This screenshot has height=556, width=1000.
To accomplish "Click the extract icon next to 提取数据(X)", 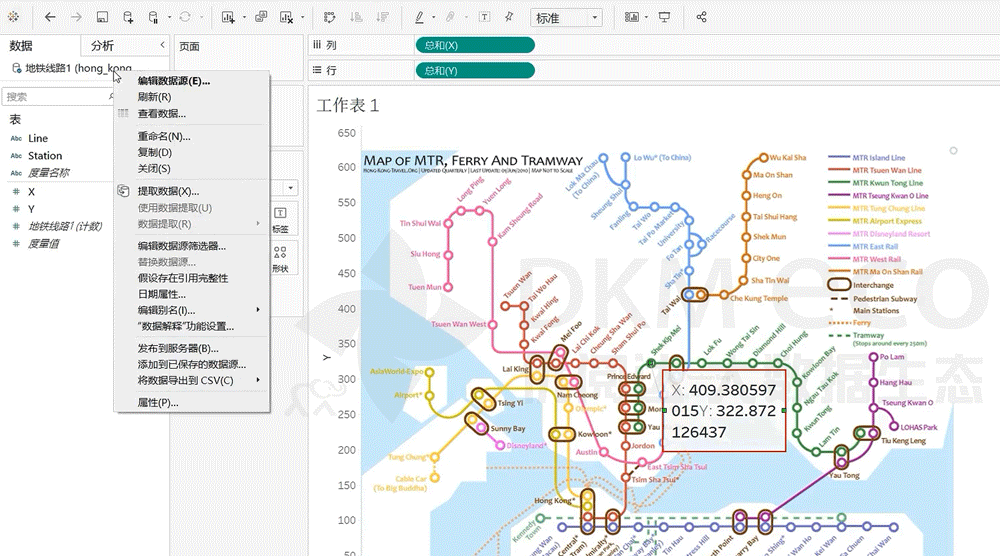I will (x=124, y=191).
